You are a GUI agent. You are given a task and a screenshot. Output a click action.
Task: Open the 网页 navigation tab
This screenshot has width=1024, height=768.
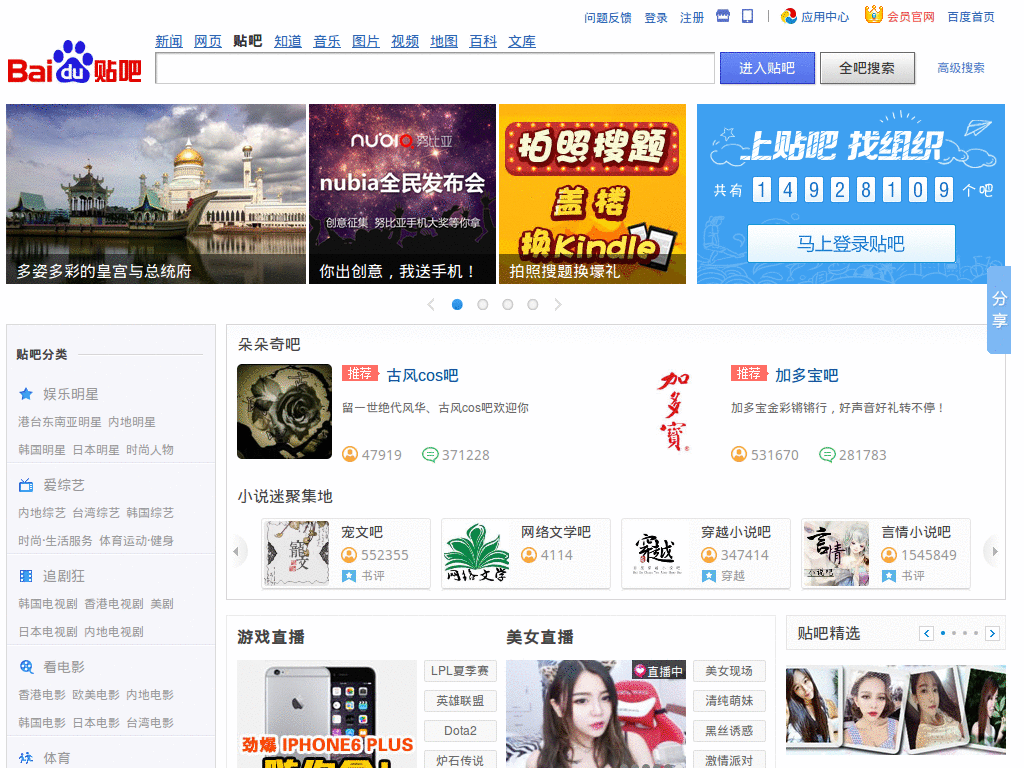pyautogui.click(x=208, y=41)
